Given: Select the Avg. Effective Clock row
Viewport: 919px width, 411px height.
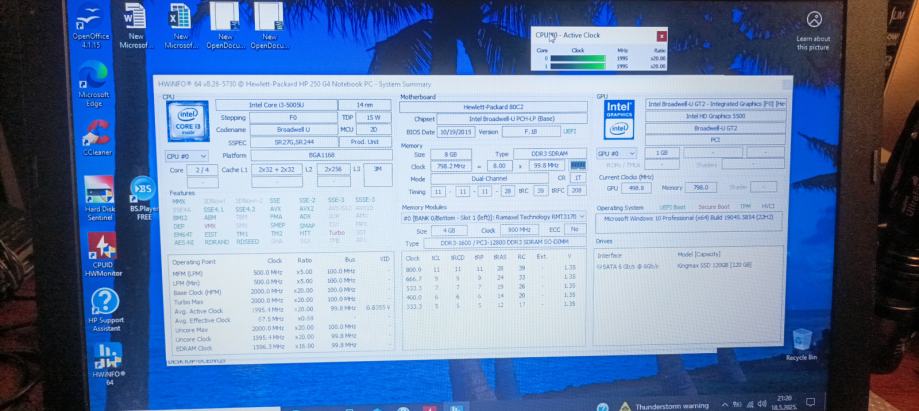Looking at the screenshot, I should point(281,320).
